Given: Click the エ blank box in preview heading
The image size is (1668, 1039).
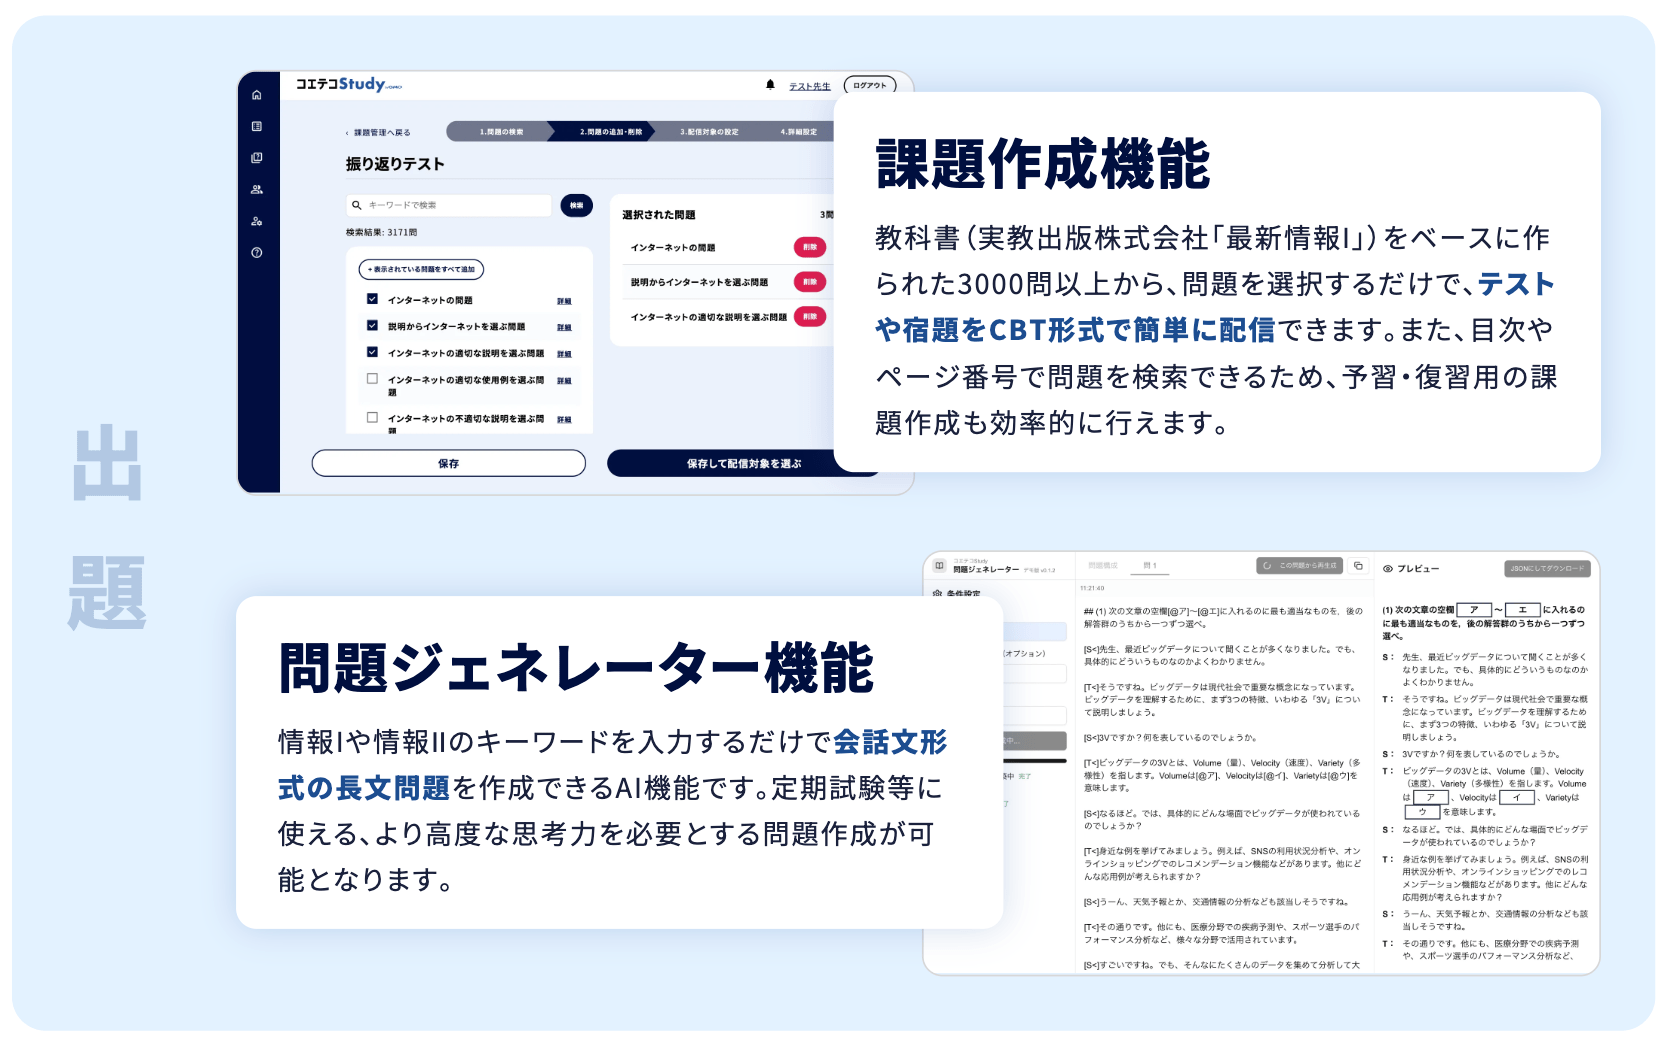Looking at the screenshot, I should click(x=1522, y=609).
